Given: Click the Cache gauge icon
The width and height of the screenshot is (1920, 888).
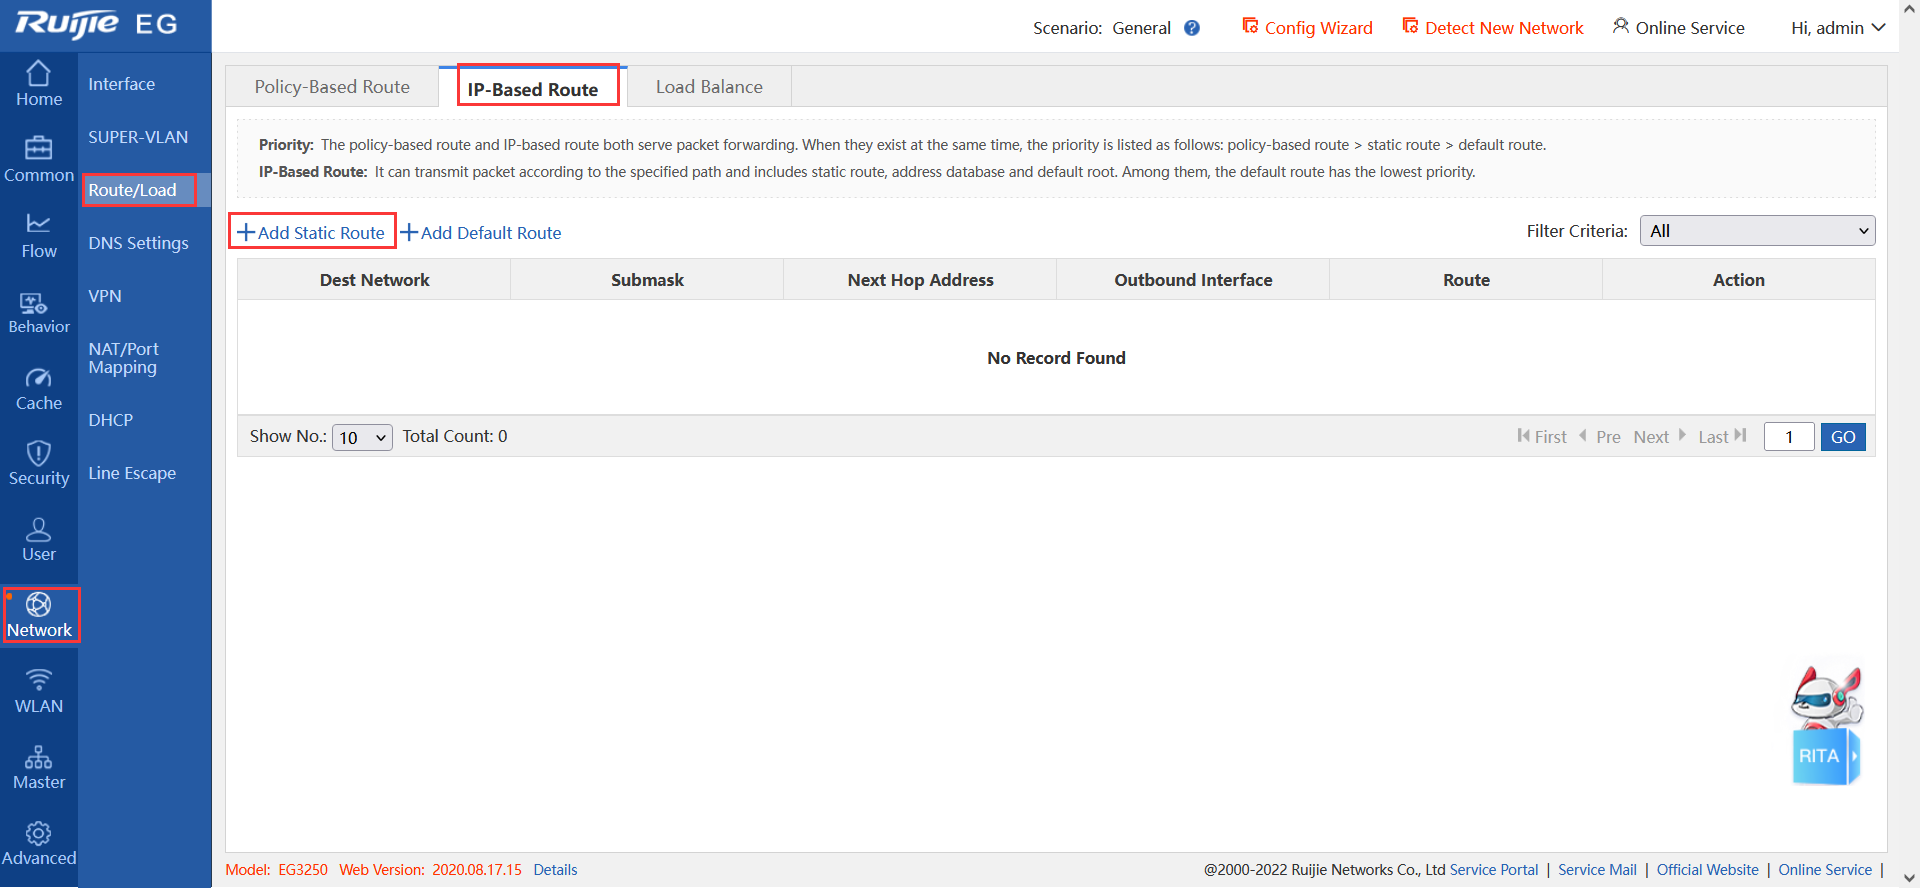Looking at the screenshot, I should 38,378.
